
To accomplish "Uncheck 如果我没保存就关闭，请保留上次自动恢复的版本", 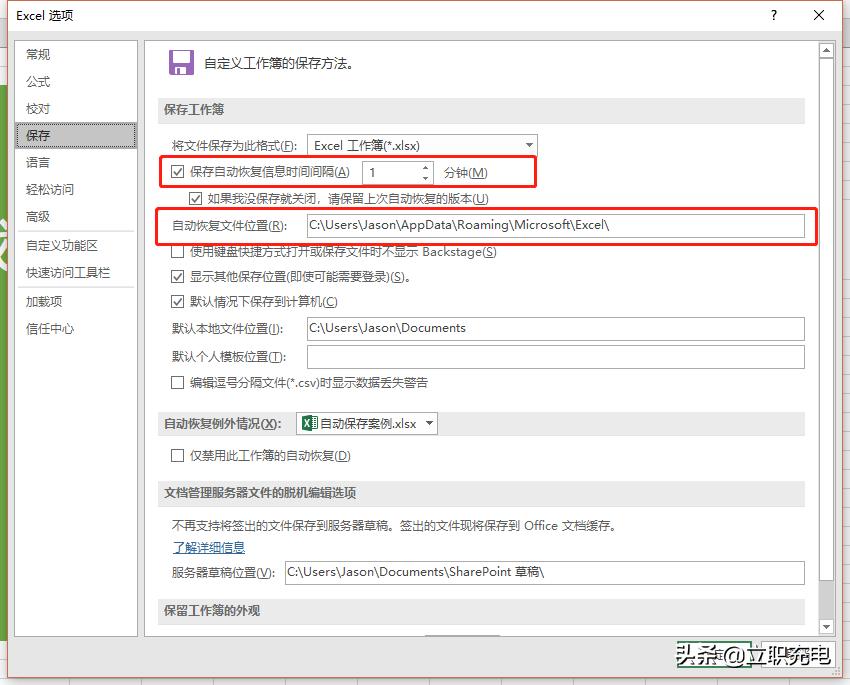I will (x=196, y=198).
